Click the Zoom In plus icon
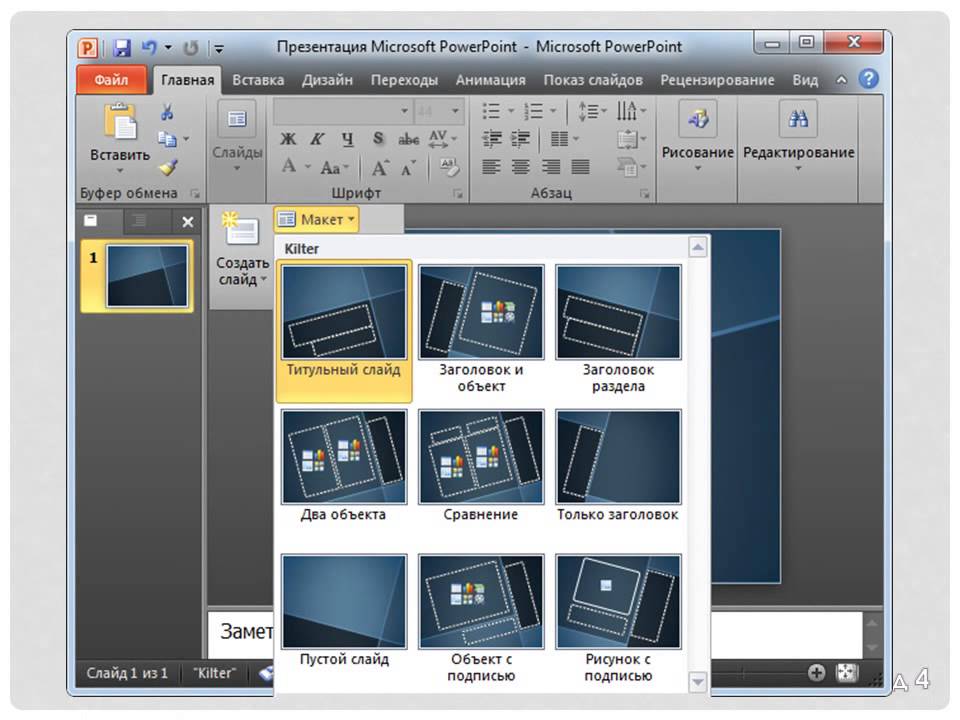Screen dimensions: 960x720 816,673
